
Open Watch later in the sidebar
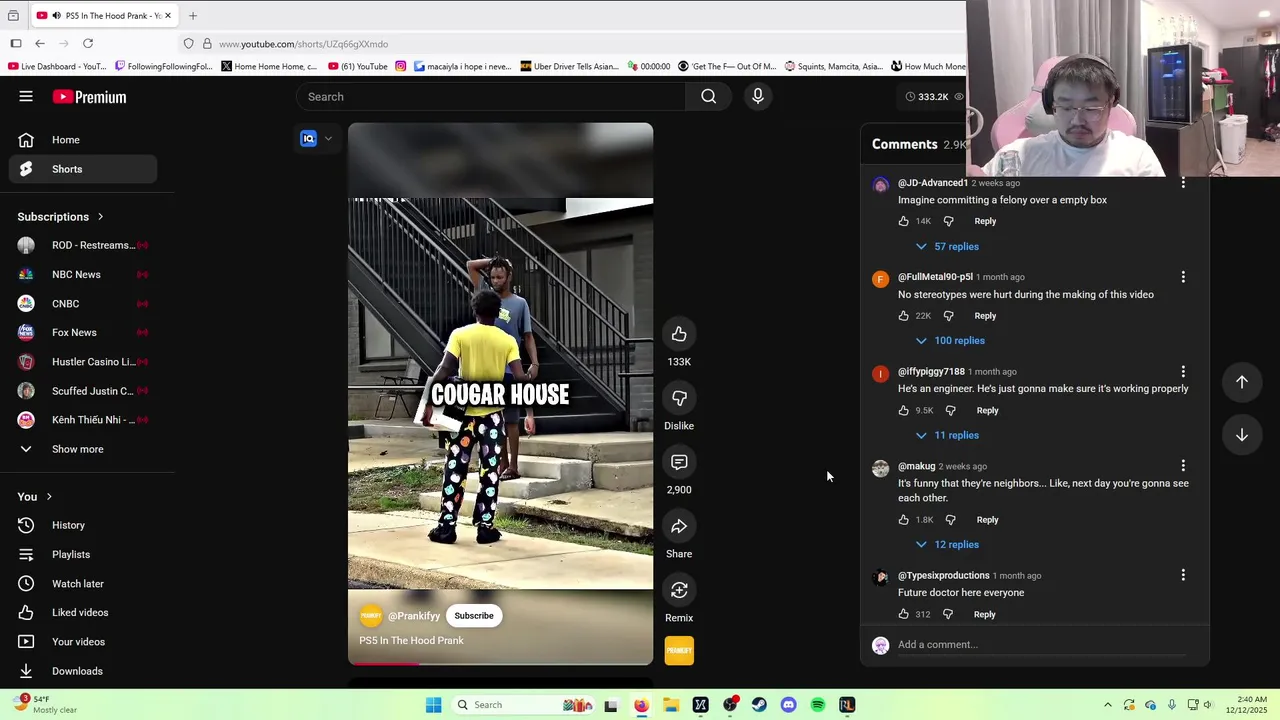[83, 584]
